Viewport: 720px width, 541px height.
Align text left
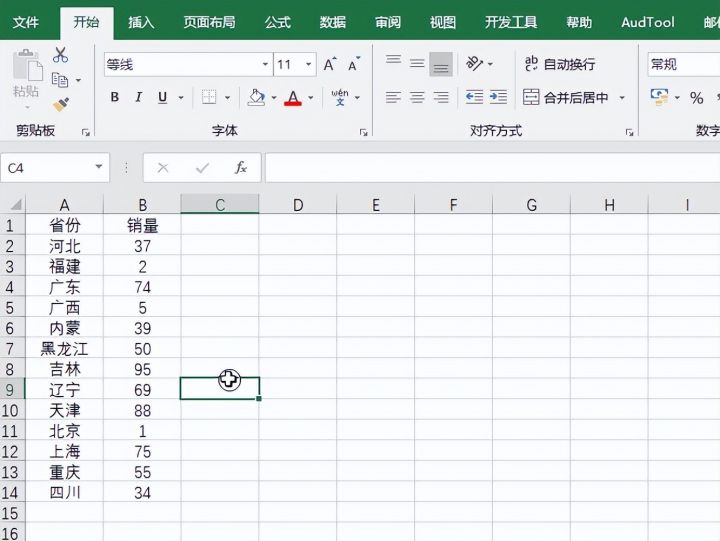394,97
